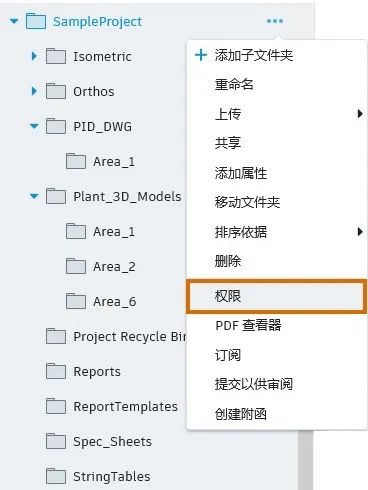Open the 上传 submenu arrow

360,114
